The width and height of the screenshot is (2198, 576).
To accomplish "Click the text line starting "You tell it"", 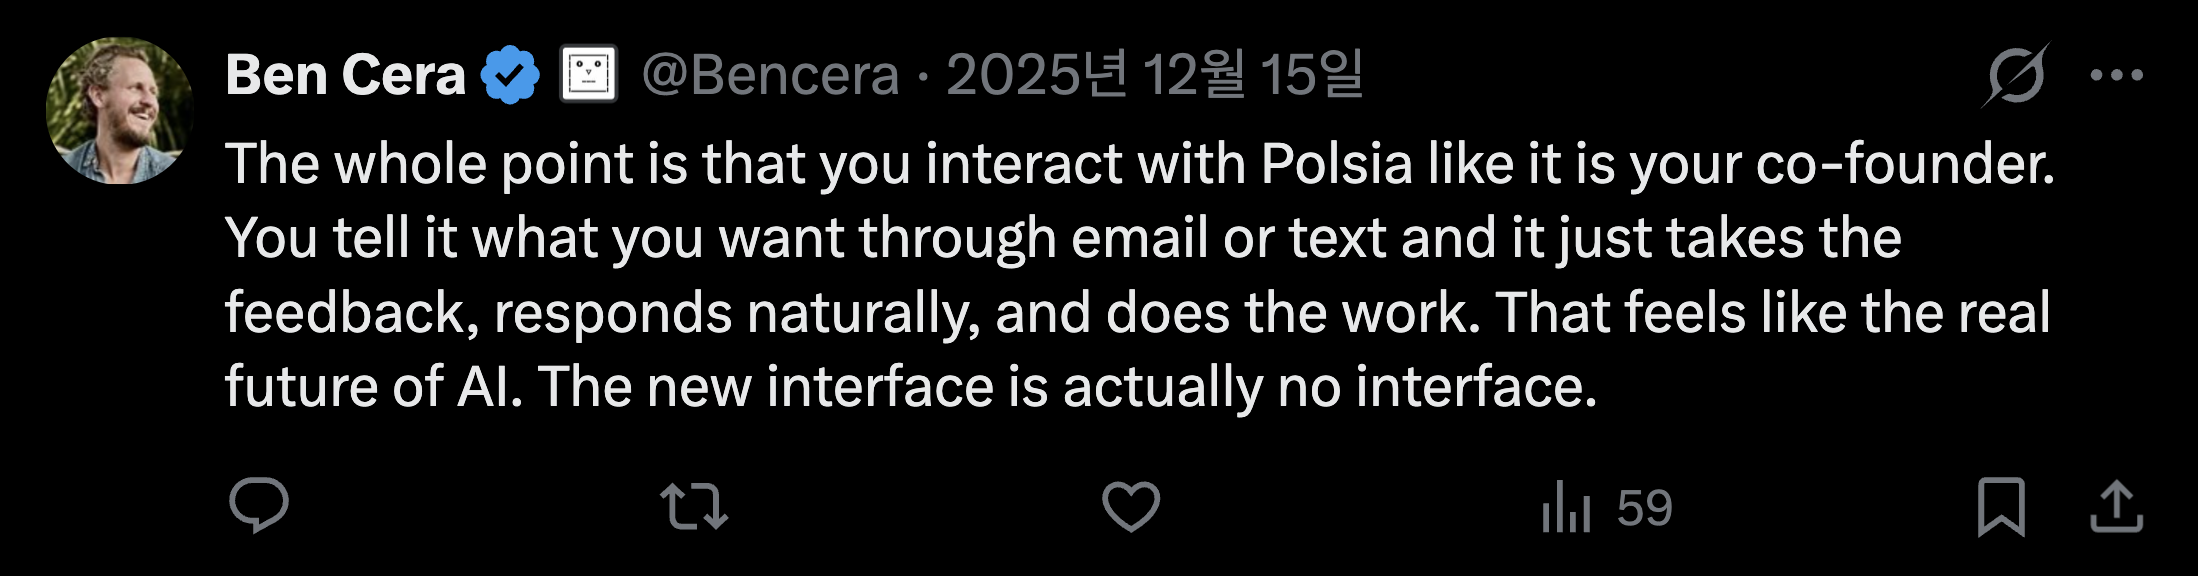I will tap(1062, 239).
